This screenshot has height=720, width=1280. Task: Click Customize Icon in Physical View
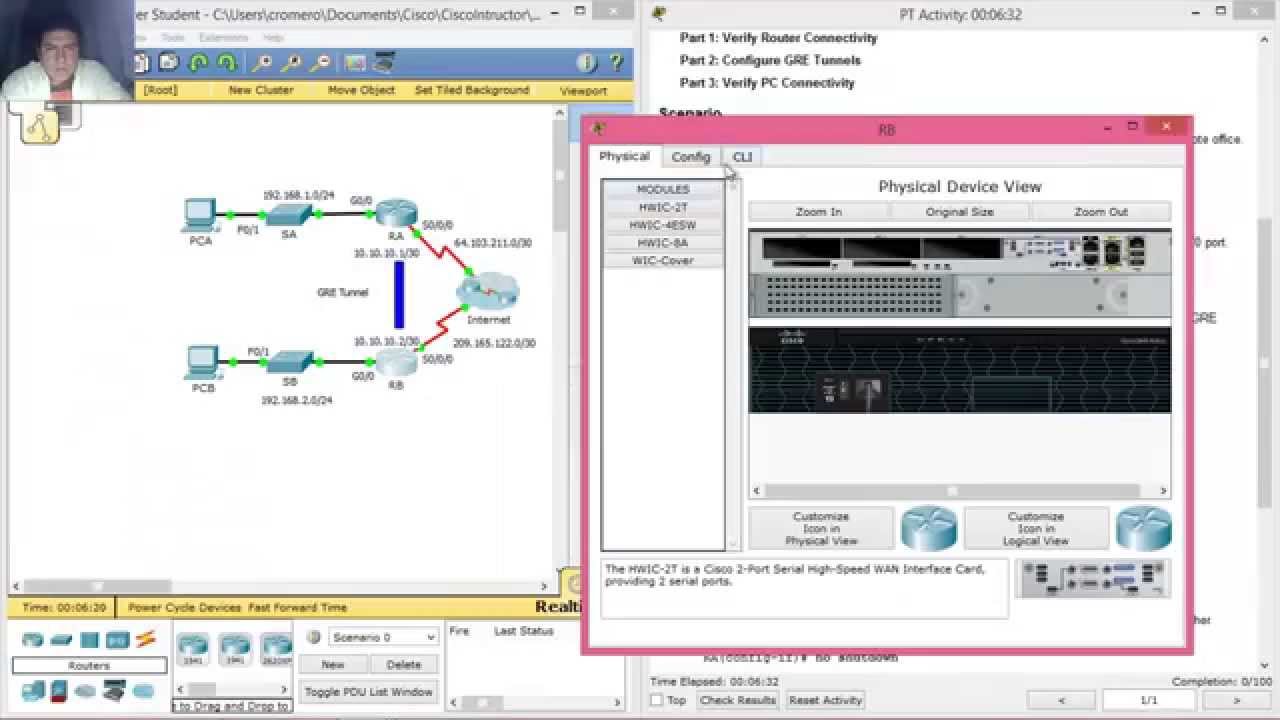coord(821,528)
